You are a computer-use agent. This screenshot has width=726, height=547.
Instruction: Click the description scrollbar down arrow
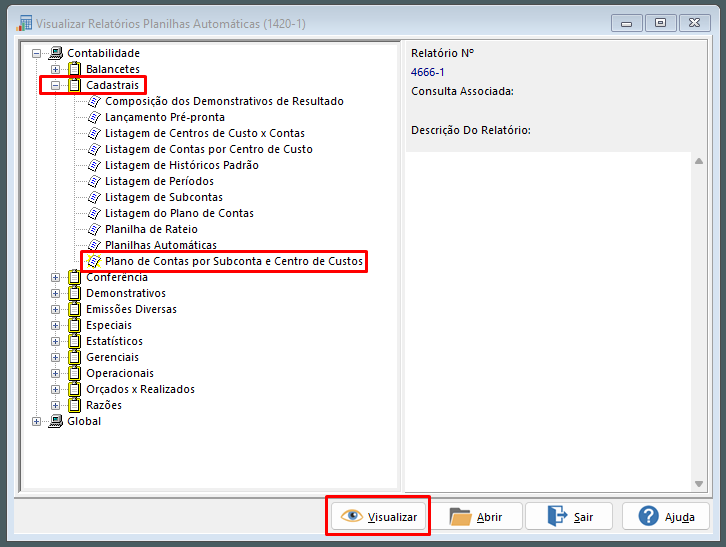699,484
